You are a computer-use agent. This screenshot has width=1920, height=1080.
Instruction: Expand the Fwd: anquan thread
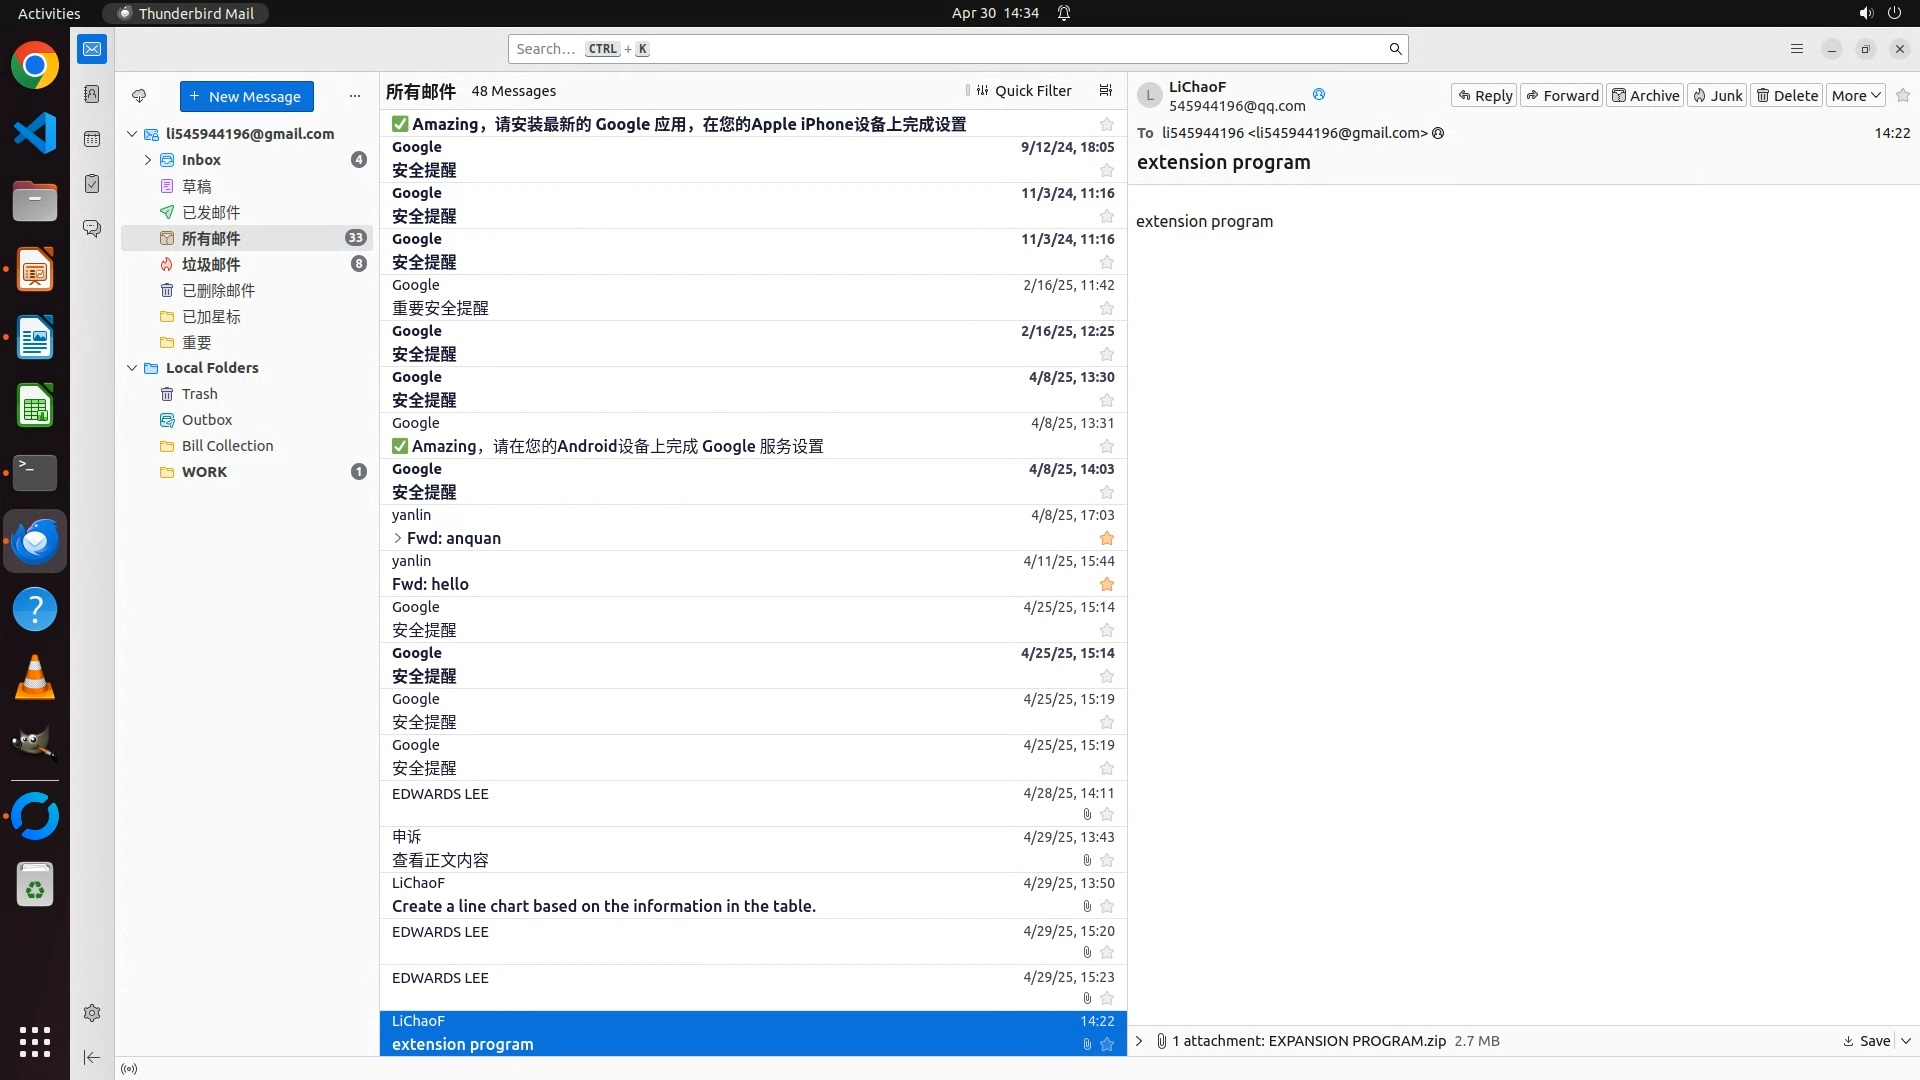[x=398, y=538]
